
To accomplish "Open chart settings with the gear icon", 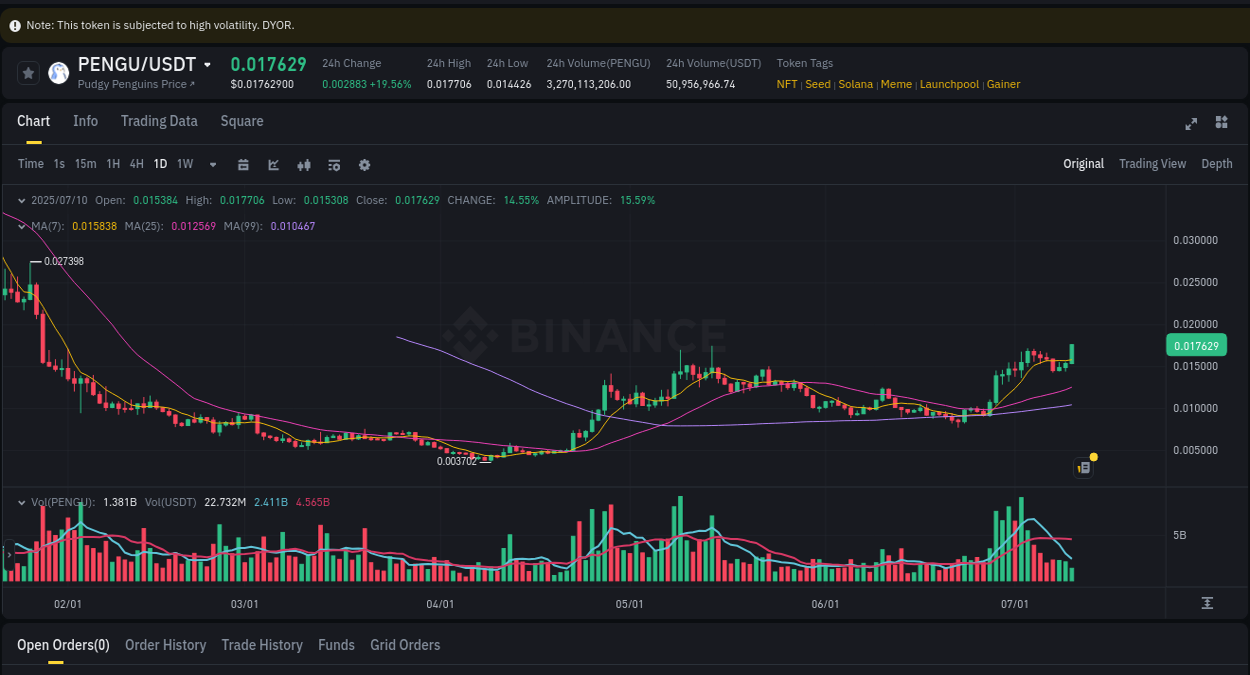I will 364,164.
